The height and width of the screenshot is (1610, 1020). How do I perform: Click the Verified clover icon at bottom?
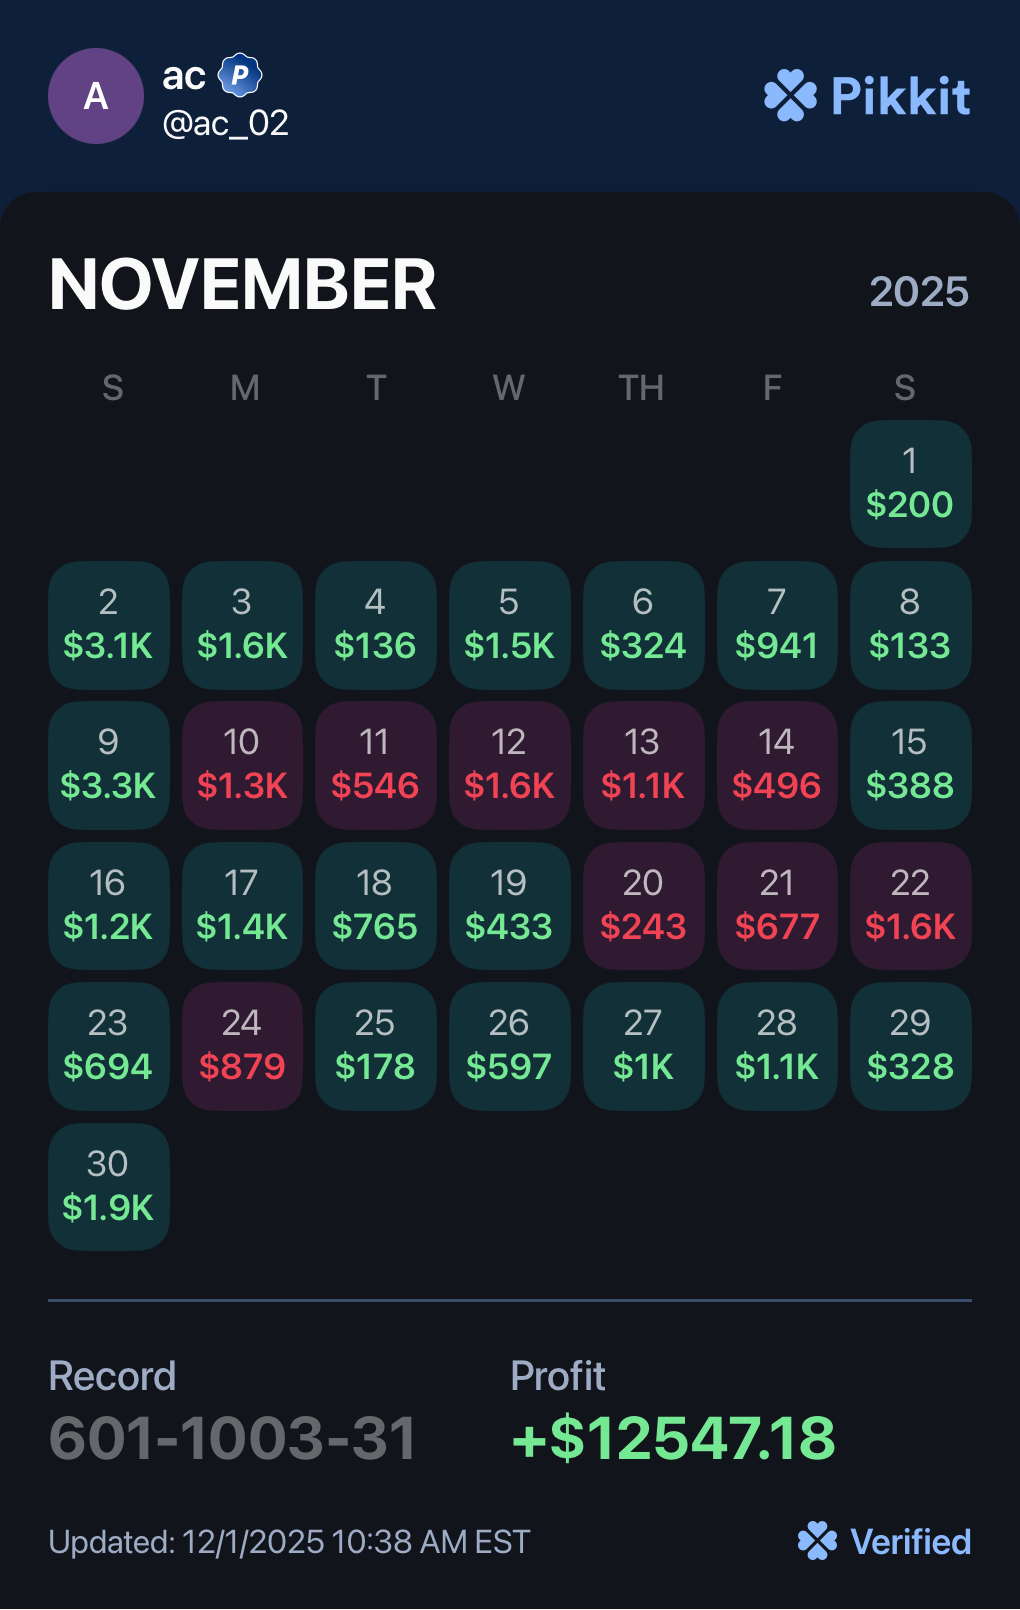817,1541
